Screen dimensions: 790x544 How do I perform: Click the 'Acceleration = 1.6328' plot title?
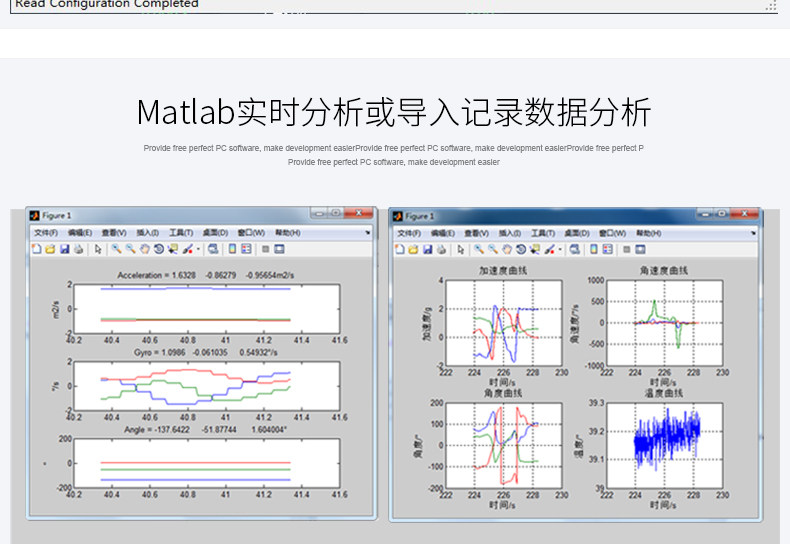(x=206, y=275)
